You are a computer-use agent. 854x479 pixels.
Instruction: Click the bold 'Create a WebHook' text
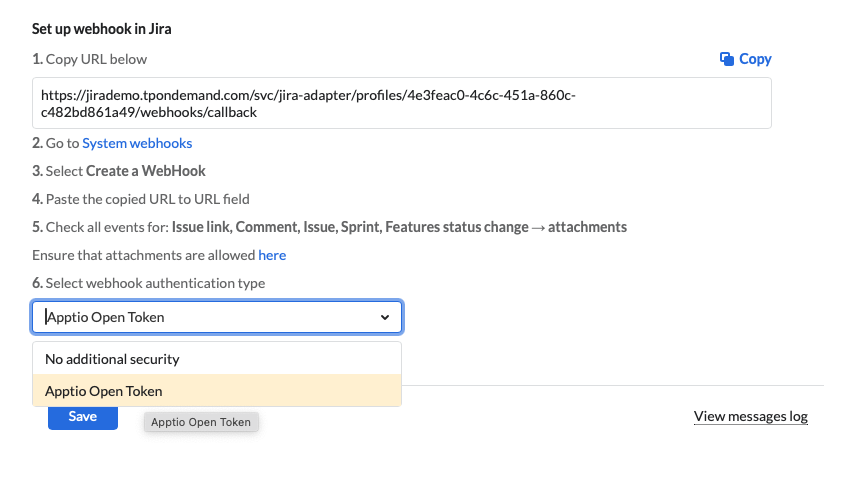point(145,171)
